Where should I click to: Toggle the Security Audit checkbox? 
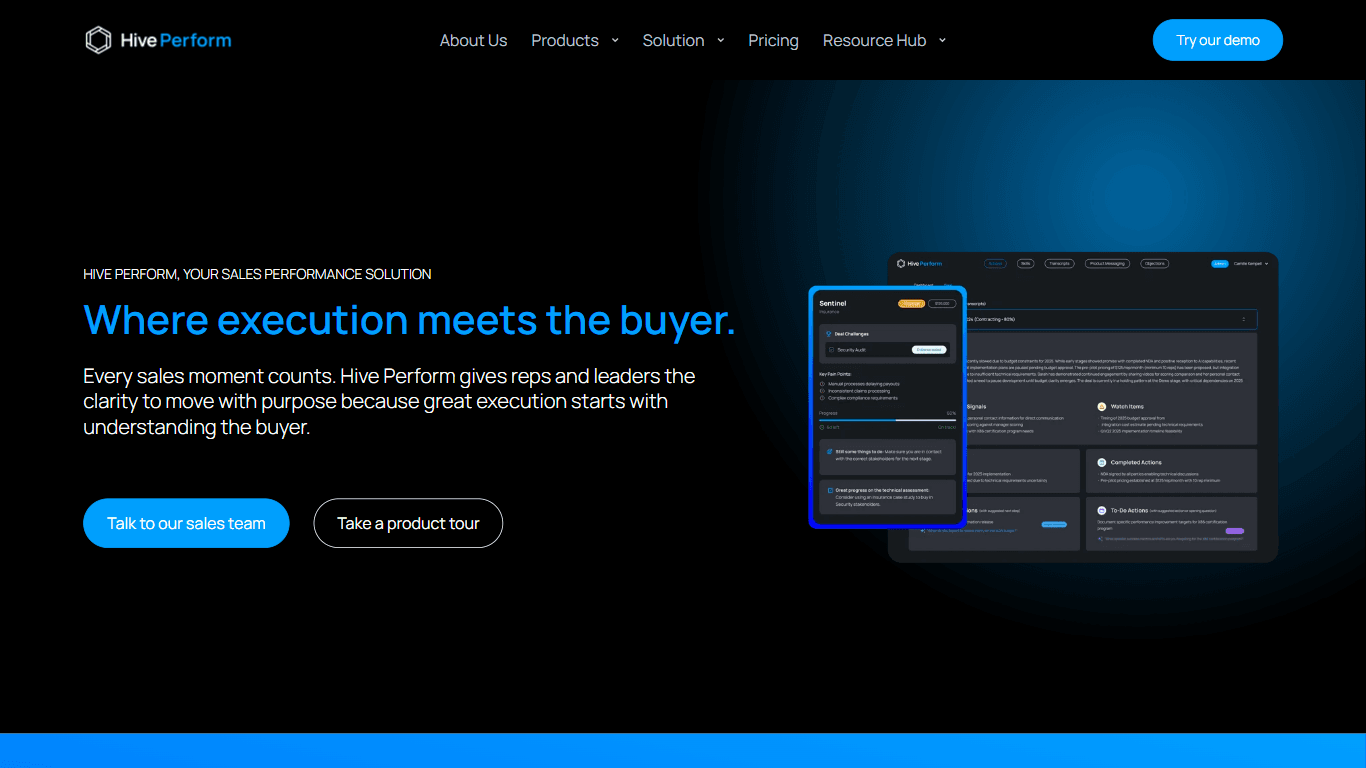pyautogui.click(x=831, y=350)
